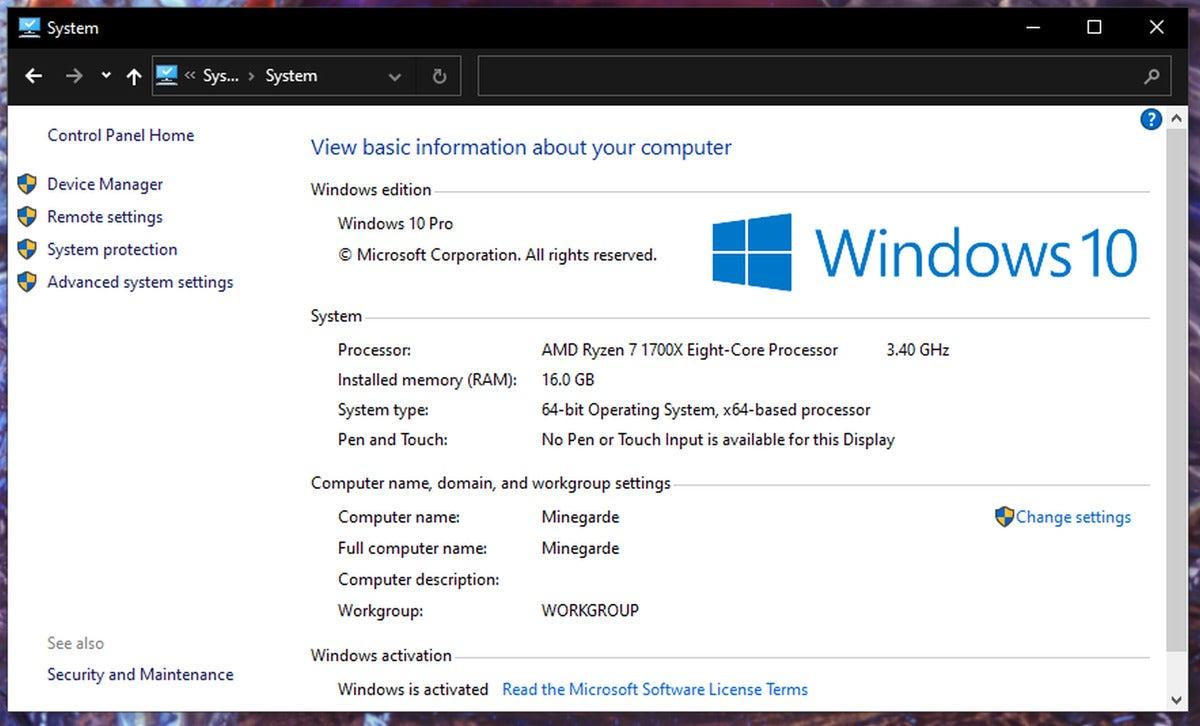Image resolution: width=1200 pixels, height=726 pixels.
Task: Click the Back arrow icon
Action: point(33,76)
